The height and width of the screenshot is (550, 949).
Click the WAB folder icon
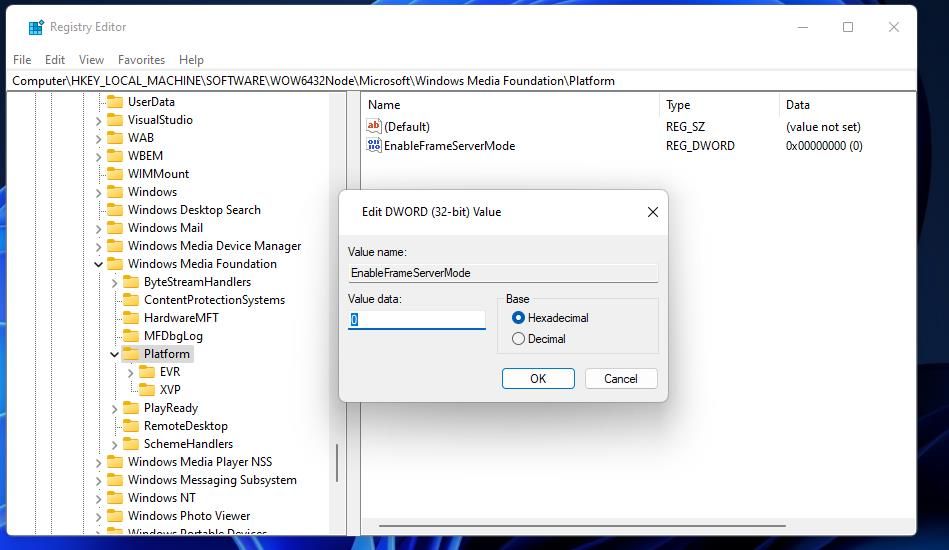click(115, 137)
